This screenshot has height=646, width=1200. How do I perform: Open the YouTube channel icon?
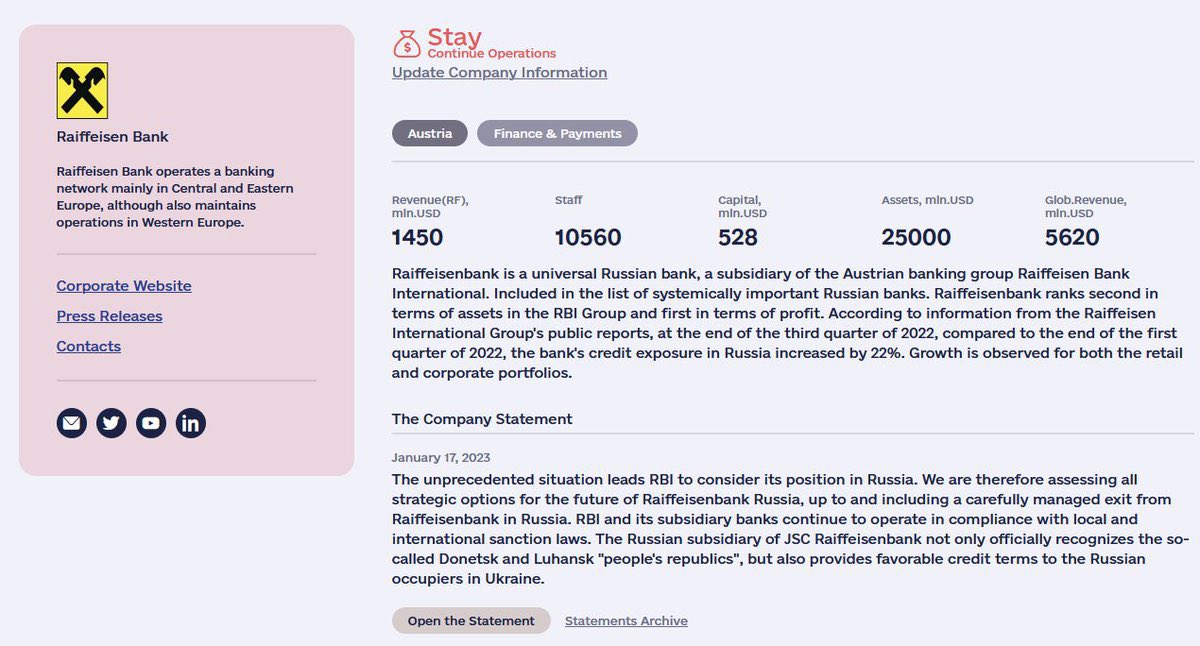151,423
